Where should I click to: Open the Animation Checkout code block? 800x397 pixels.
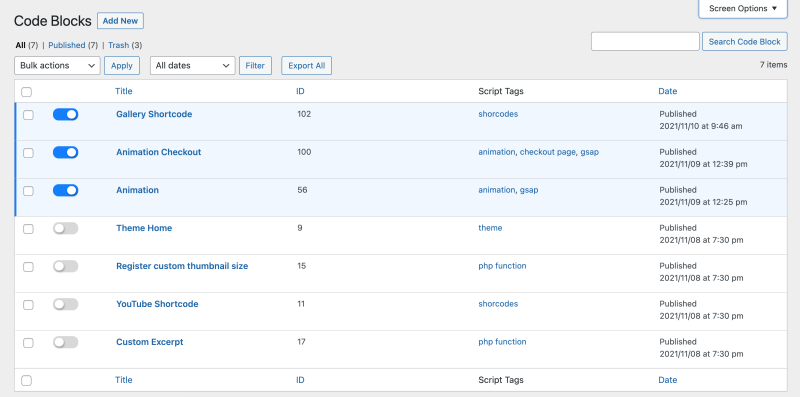coord(159,152)
